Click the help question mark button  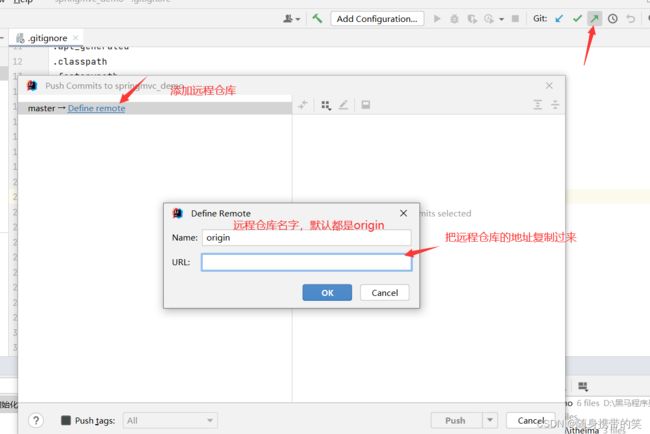coord(36,420)
